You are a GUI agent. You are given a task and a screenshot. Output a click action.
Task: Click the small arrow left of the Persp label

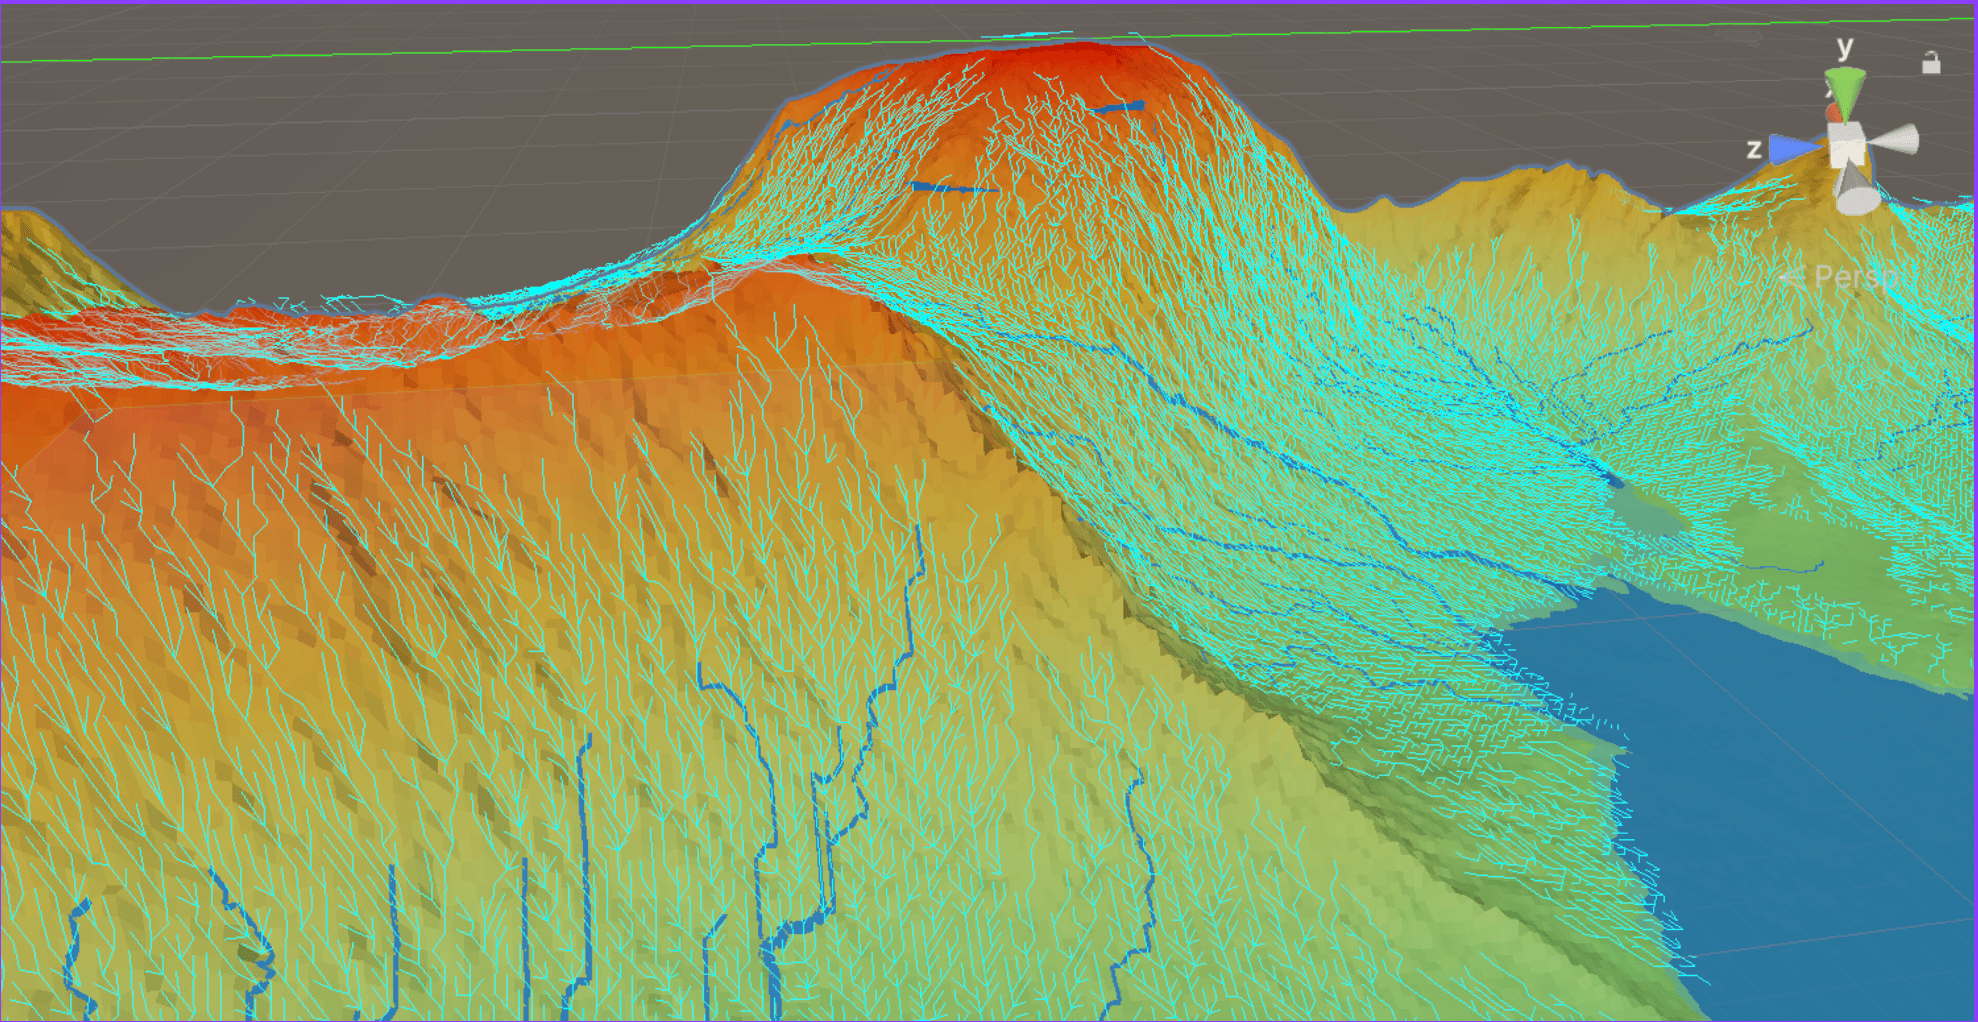(1793, 277)
